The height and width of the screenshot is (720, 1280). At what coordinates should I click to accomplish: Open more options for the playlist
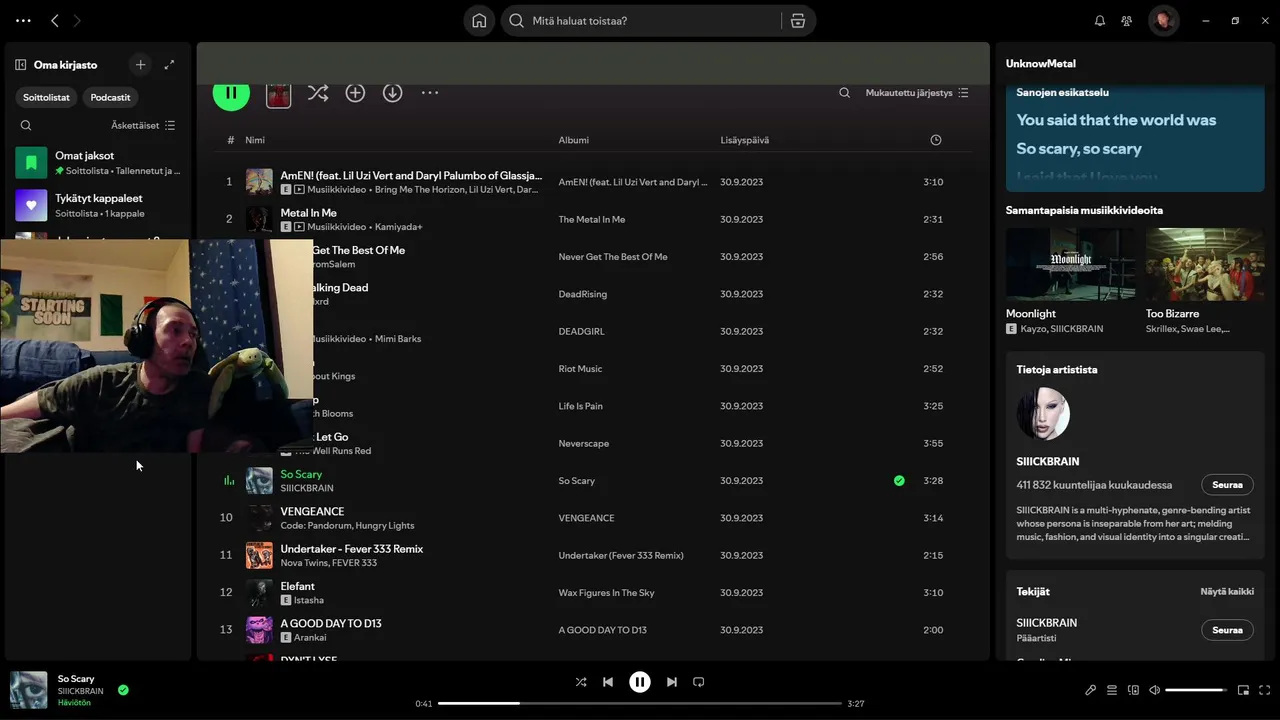pyautogui.click(x=430, y=92)
